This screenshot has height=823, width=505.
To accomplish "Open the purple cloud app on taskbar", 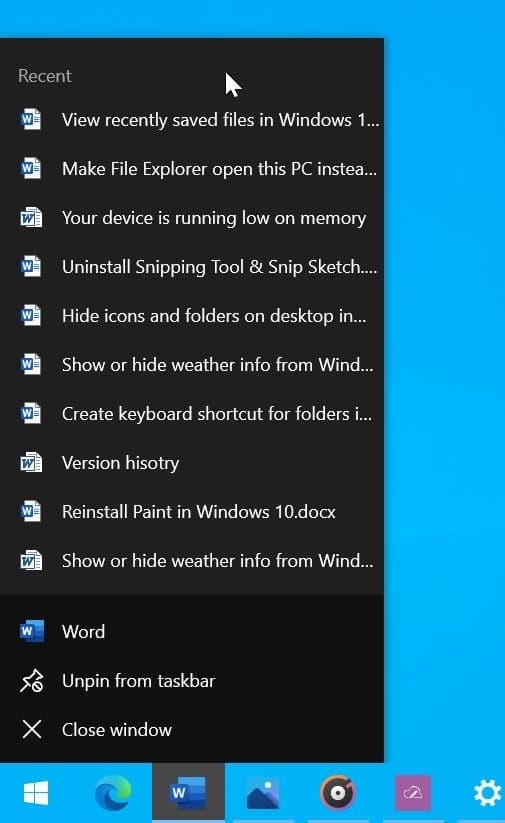I will coord(413,792).
